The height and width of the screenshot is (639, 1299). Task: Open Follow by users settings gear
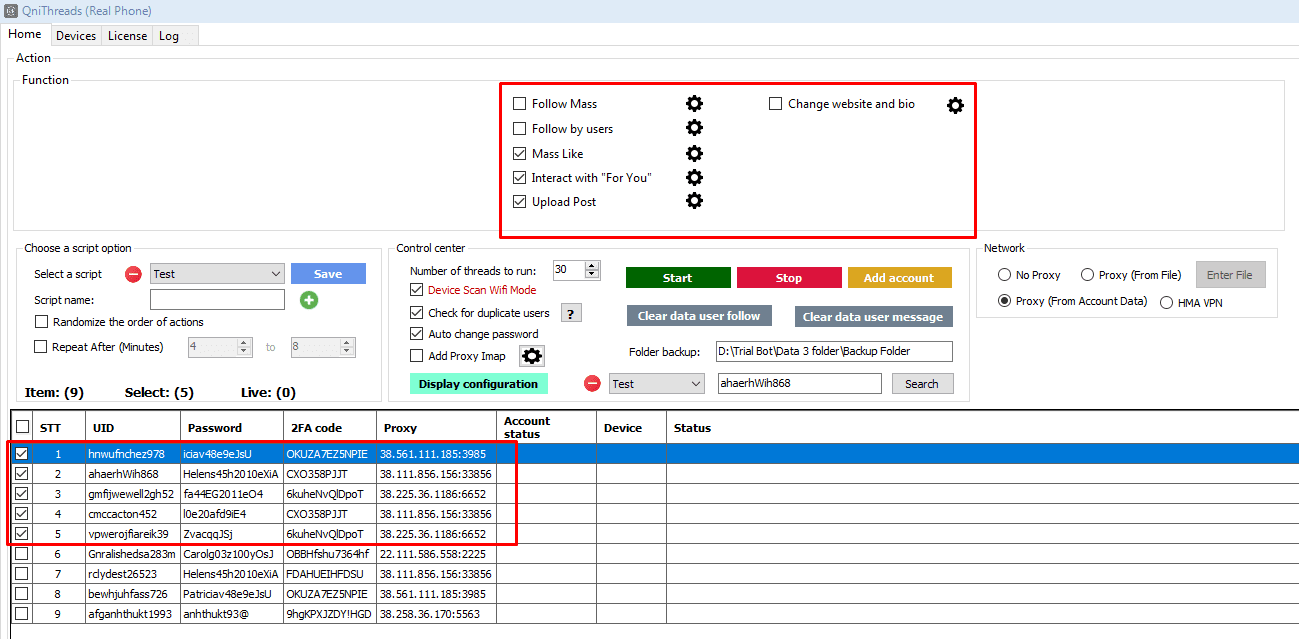(x=694, y=128)
